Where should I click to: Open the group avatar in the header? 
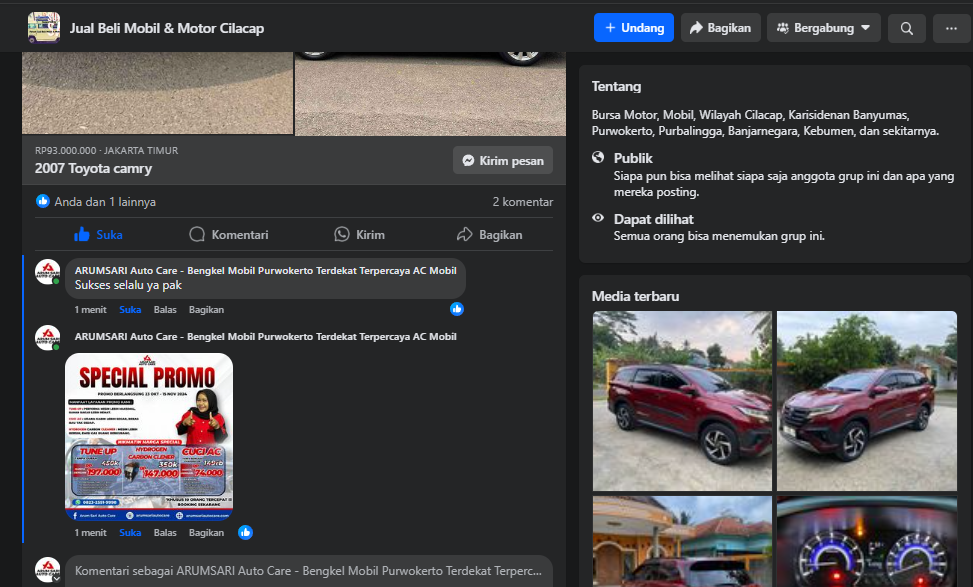[x=44, y=28]
